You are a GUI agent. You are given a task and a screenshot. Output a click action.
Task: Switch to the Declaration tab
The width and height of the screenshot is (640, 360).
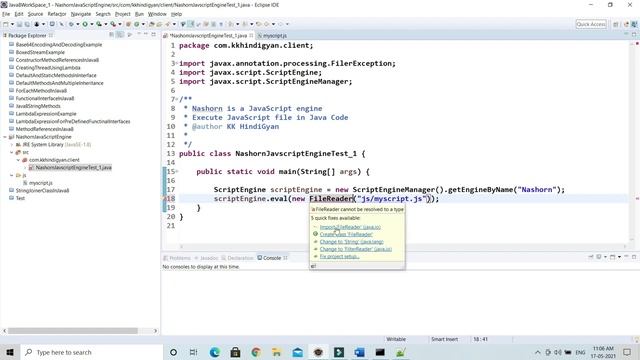238,258
